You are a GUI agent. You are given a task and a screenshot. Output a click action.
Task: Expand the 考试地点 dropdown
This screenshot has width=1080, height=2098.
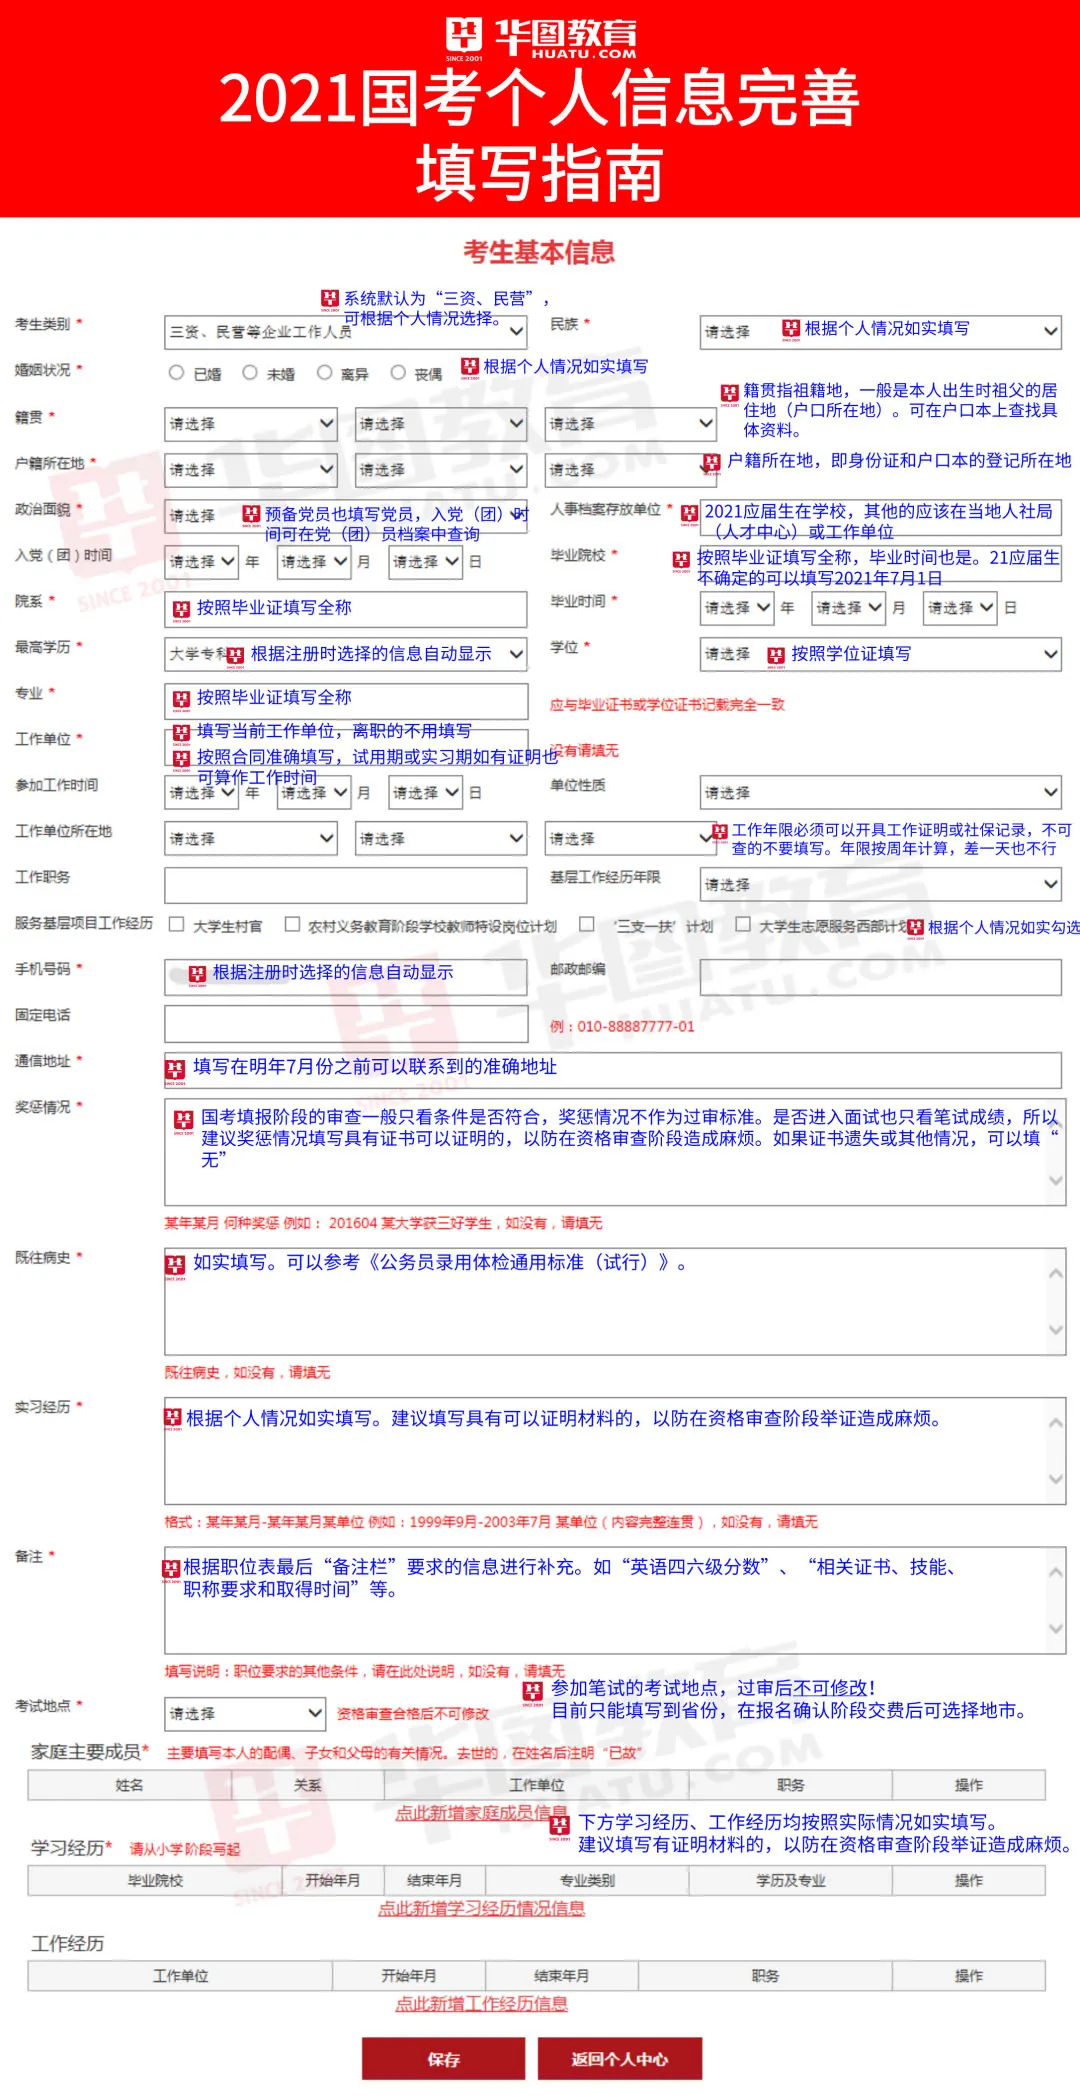pos(245,1713)
